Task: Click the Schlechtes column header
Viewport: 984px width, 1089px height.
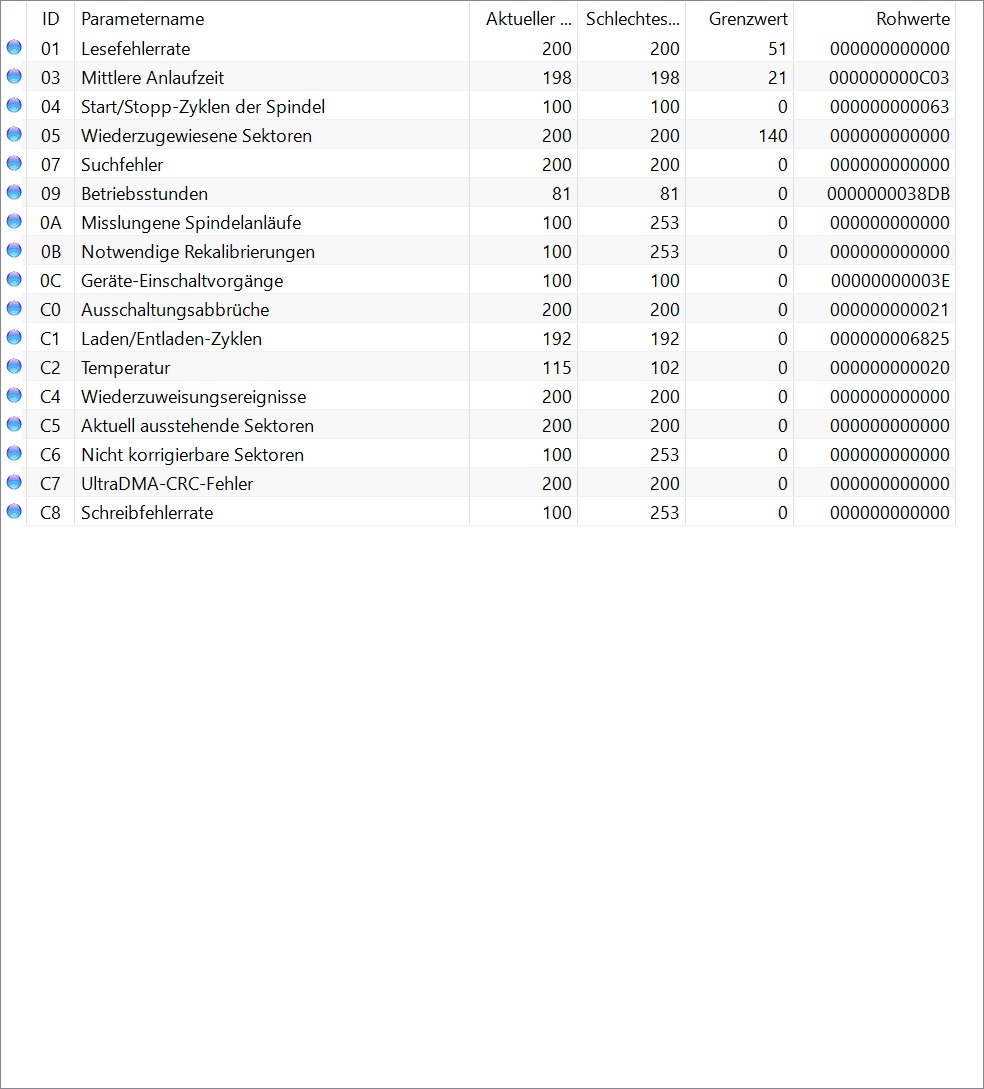Action: (x=631, y=19)
